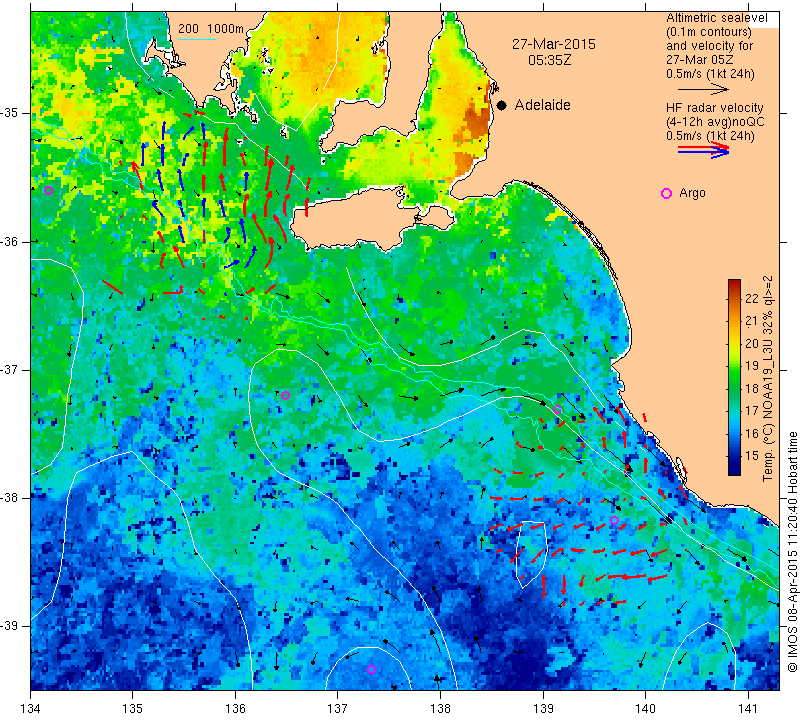Click the latitude -39 axis label
The image size is (800, 720).
click(10, 626)
